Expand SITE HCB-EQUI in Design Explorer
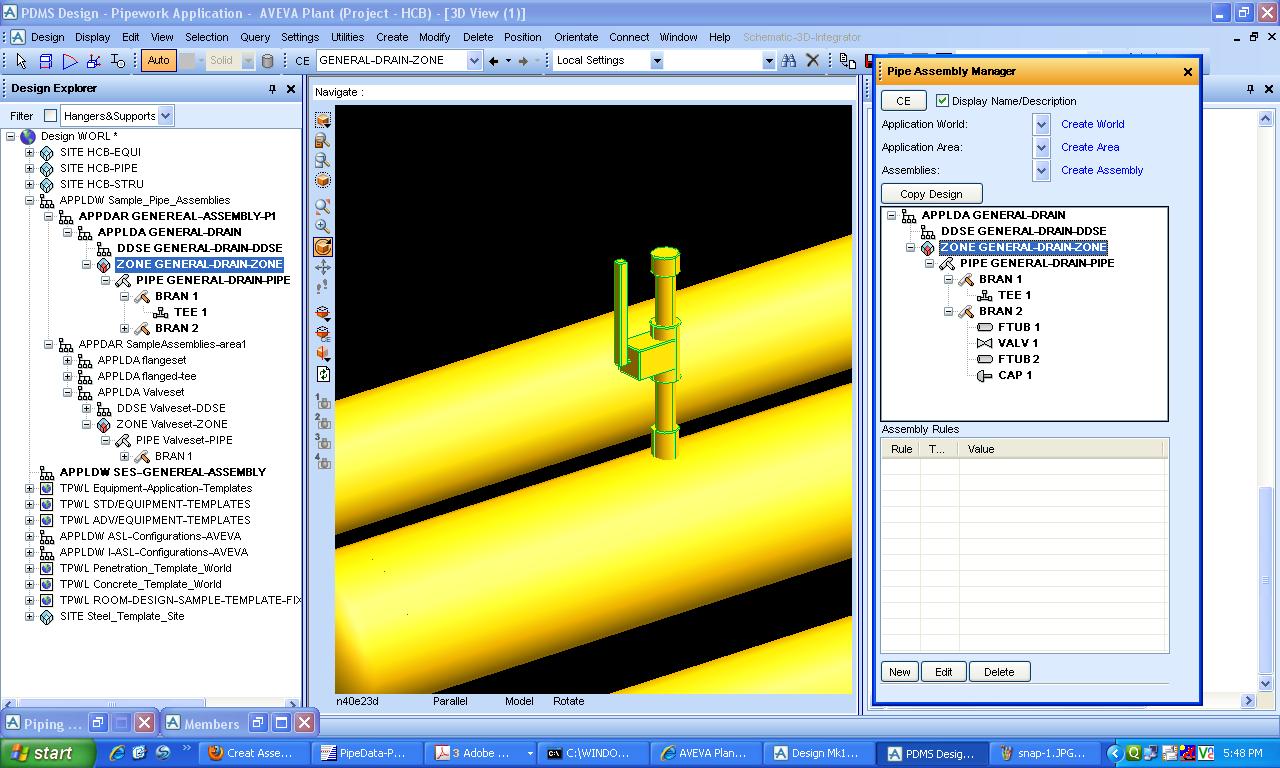Screen dimensions: 1280x768 [30, 152]
